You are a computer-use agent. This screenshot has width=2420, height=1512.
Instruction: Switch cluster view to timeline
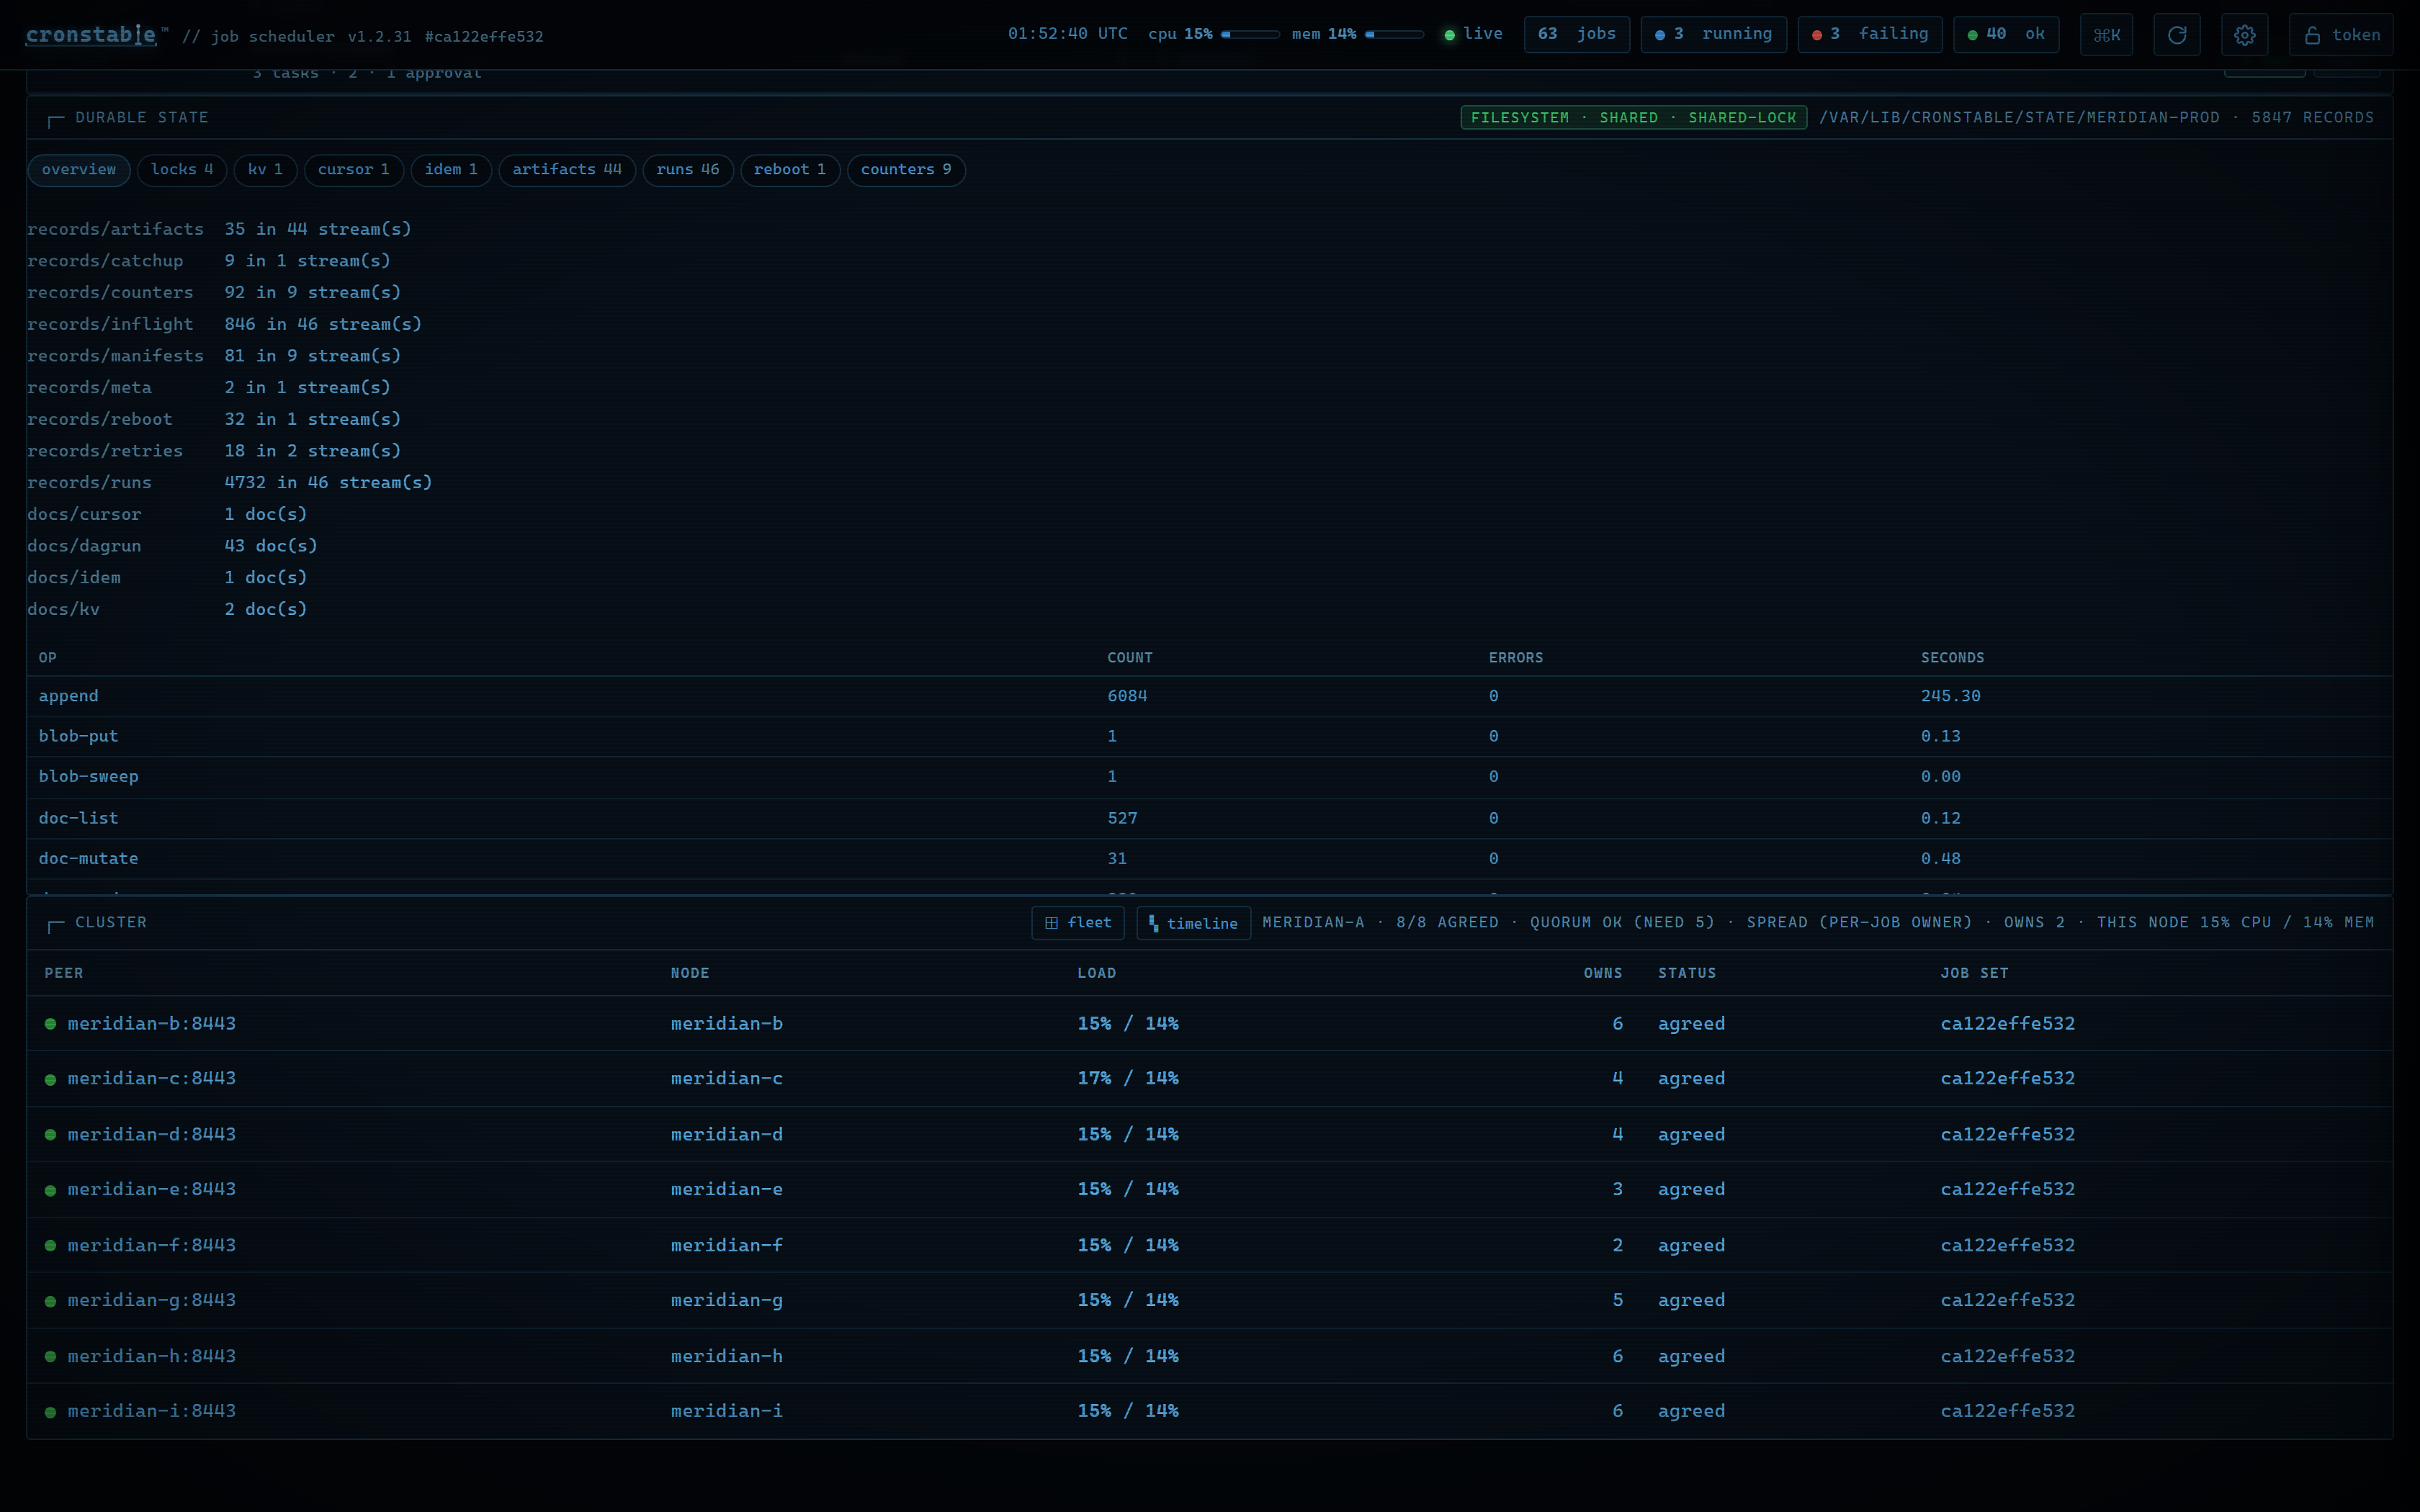tap(1193, 923)
